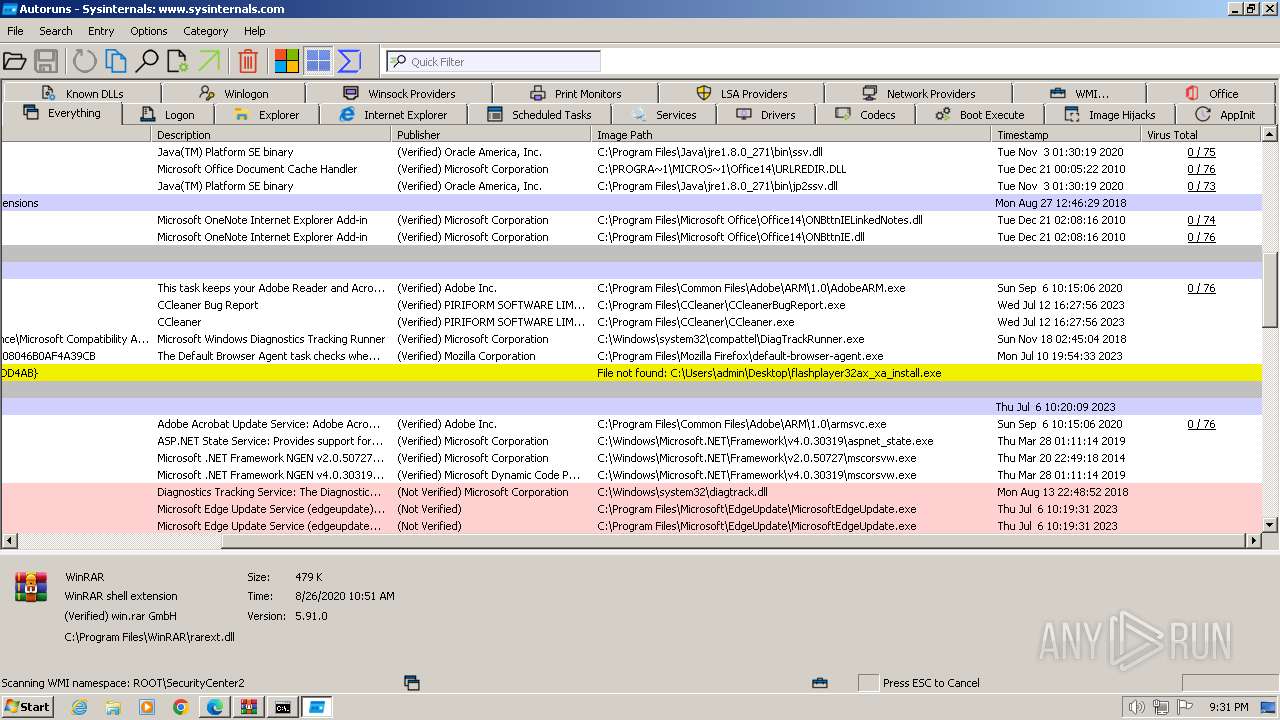The height and width of the screenshot is (720, 1280).
Task: Select the Diagnostics Tracking Service row
Action: click(x=631, y=492)
